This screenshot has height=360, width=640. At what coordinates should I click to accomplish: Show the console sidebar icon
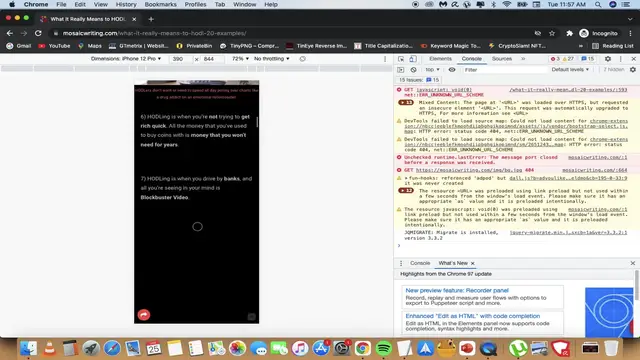click(401, 70)
